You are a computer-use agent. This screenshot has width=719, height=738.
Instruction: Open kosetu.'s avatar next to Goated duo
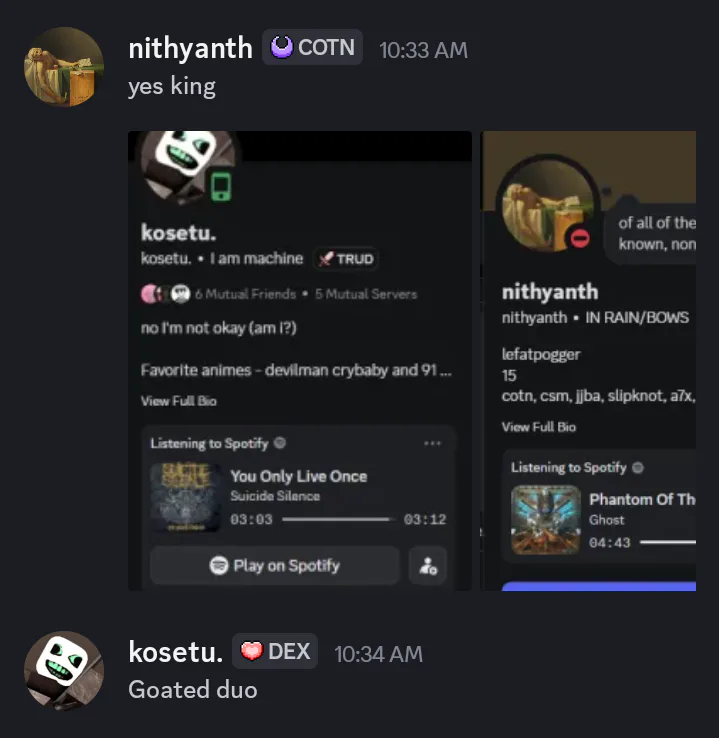(64, 671)
